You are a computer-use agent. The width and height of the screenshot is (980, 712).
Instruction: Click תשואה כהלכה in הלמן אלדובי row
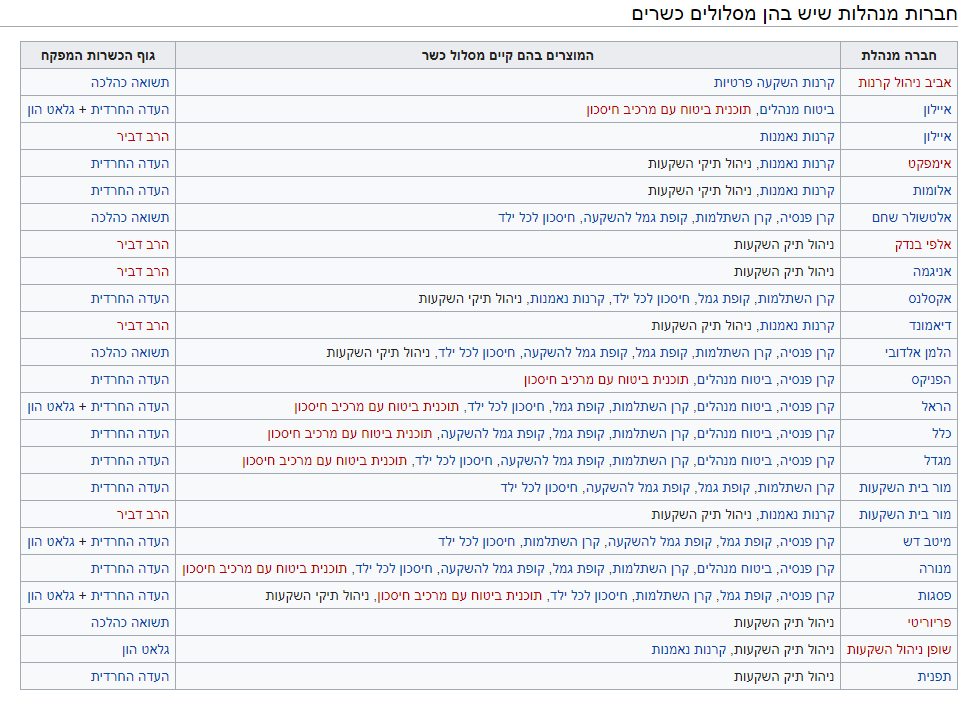click(x=130, y=353)
